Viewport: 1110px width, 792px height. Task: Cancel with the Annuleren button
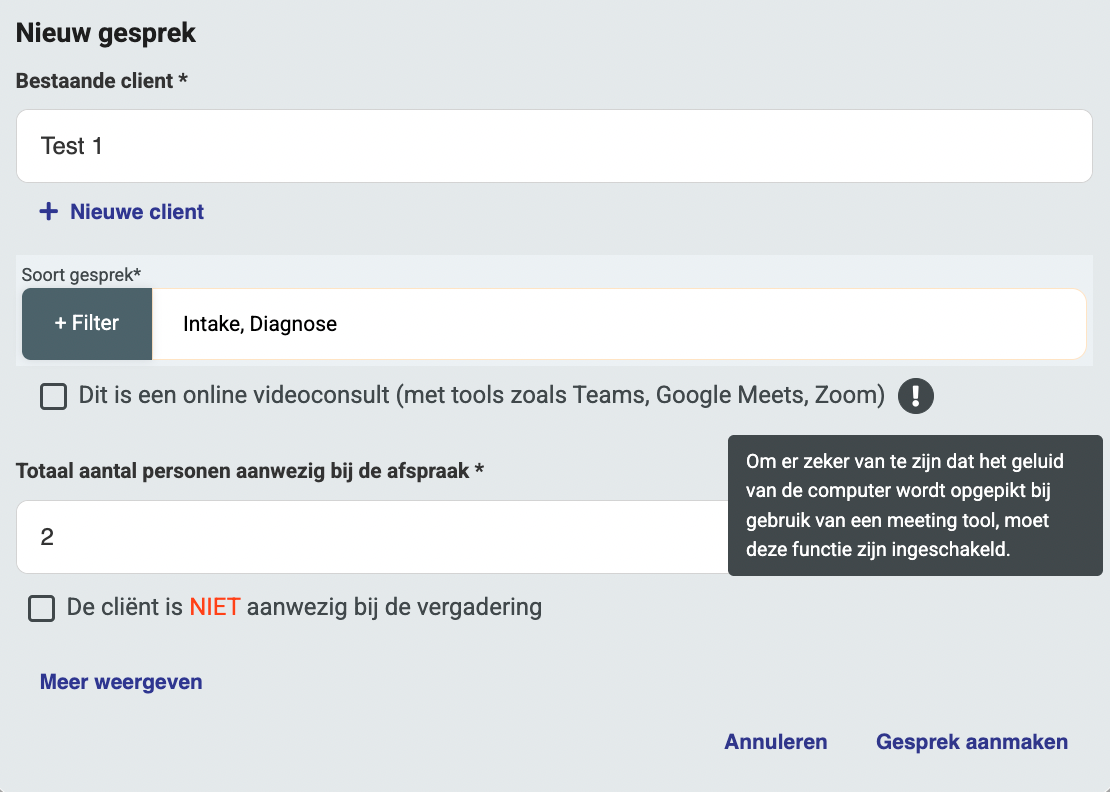[776, 742]
